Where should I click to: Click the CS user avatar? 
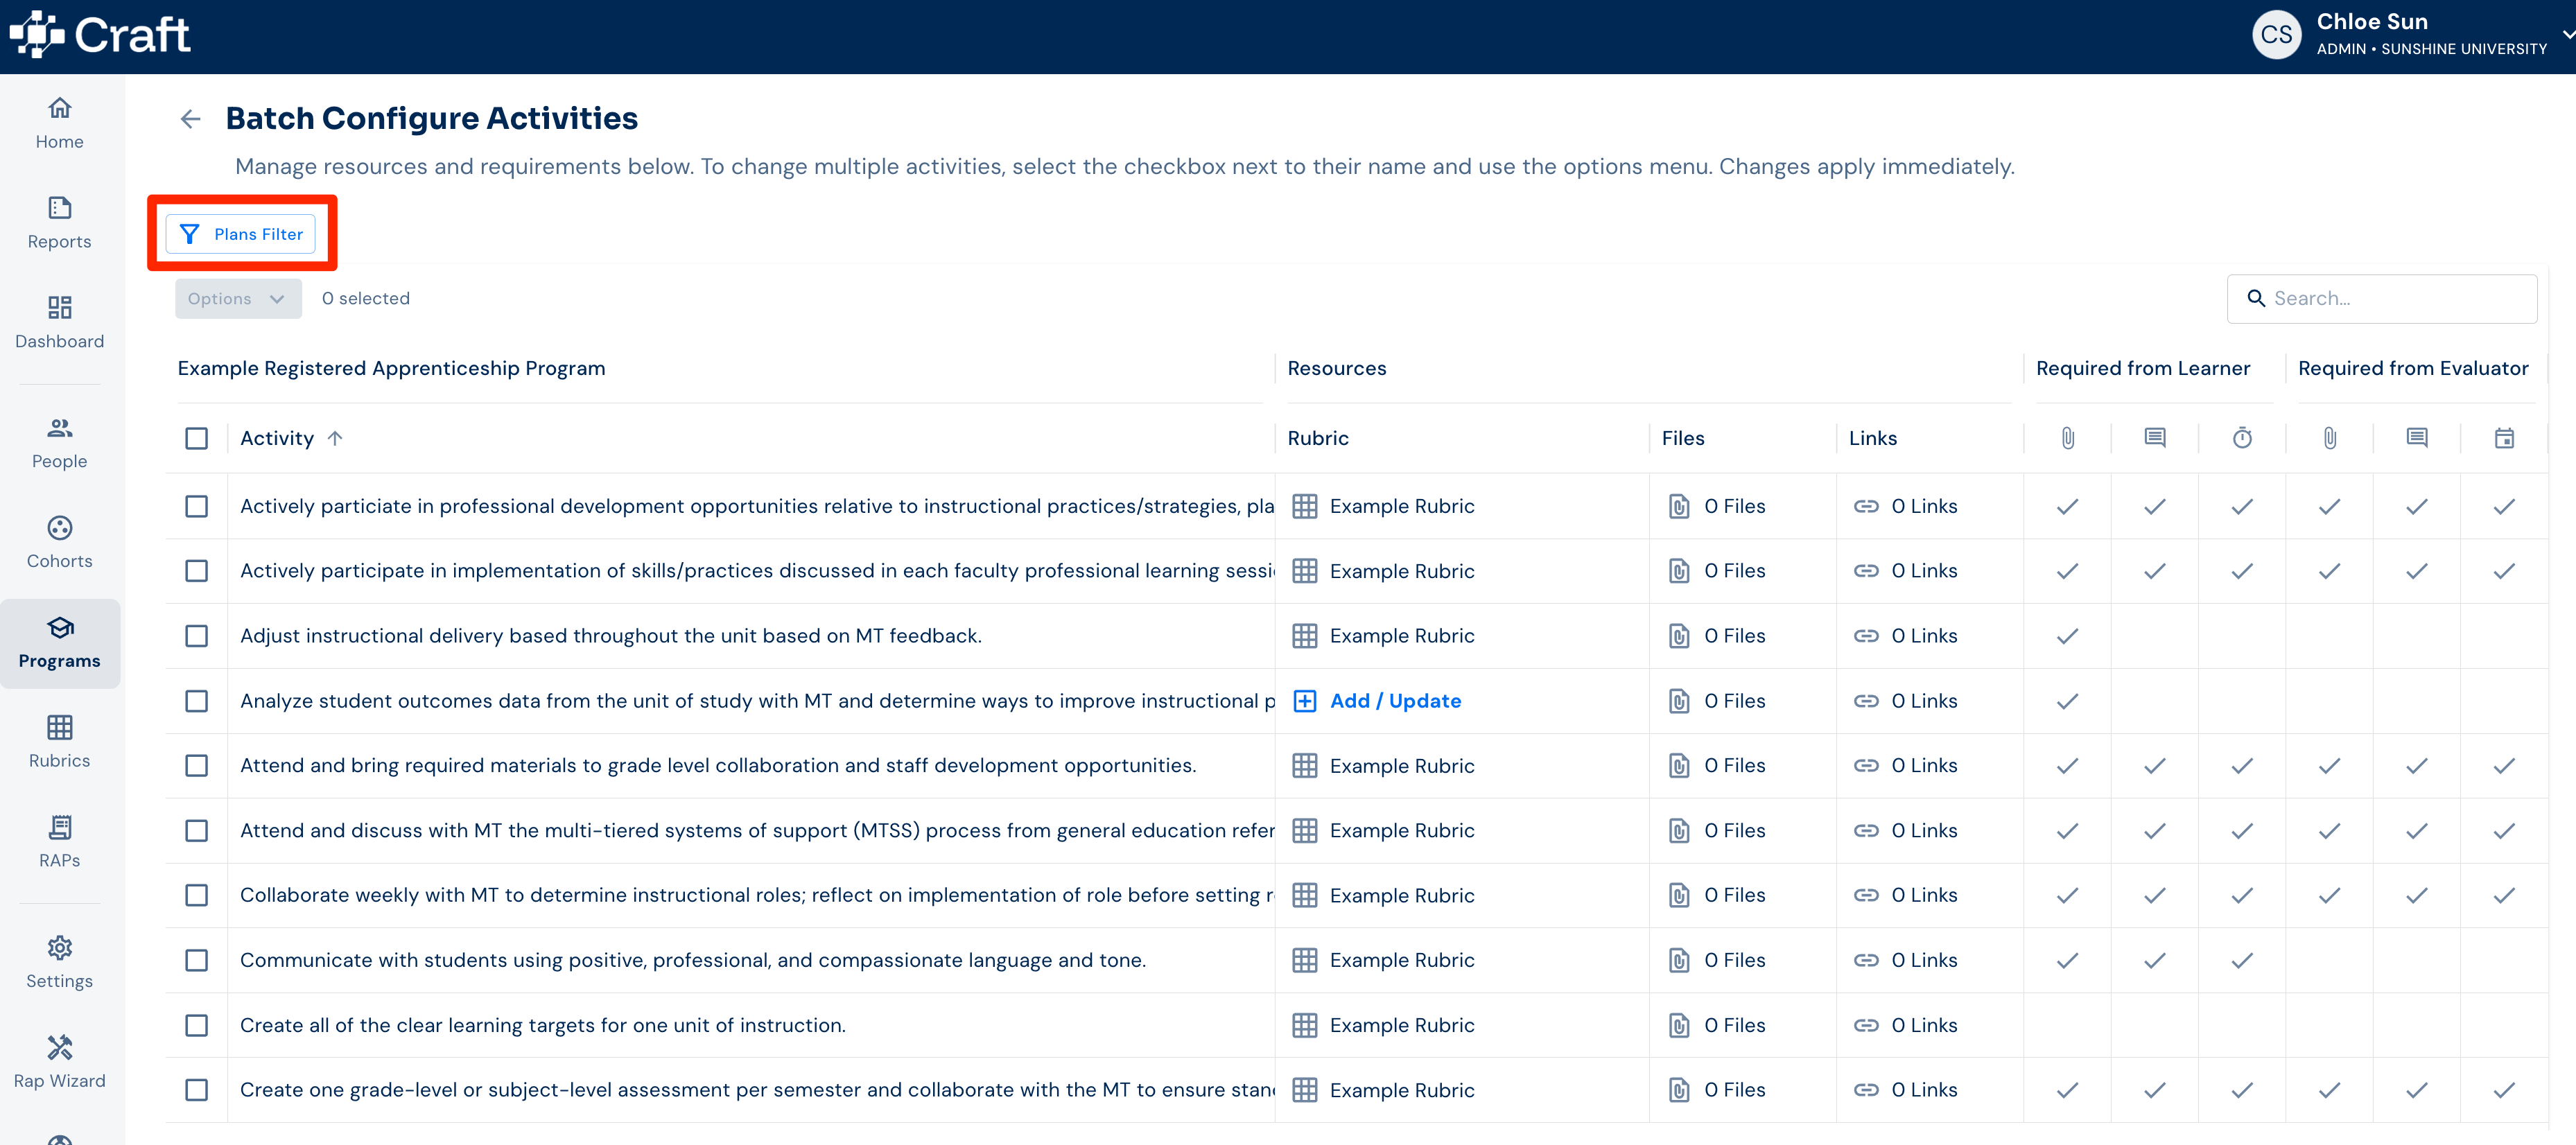(x=2276, y=35)
